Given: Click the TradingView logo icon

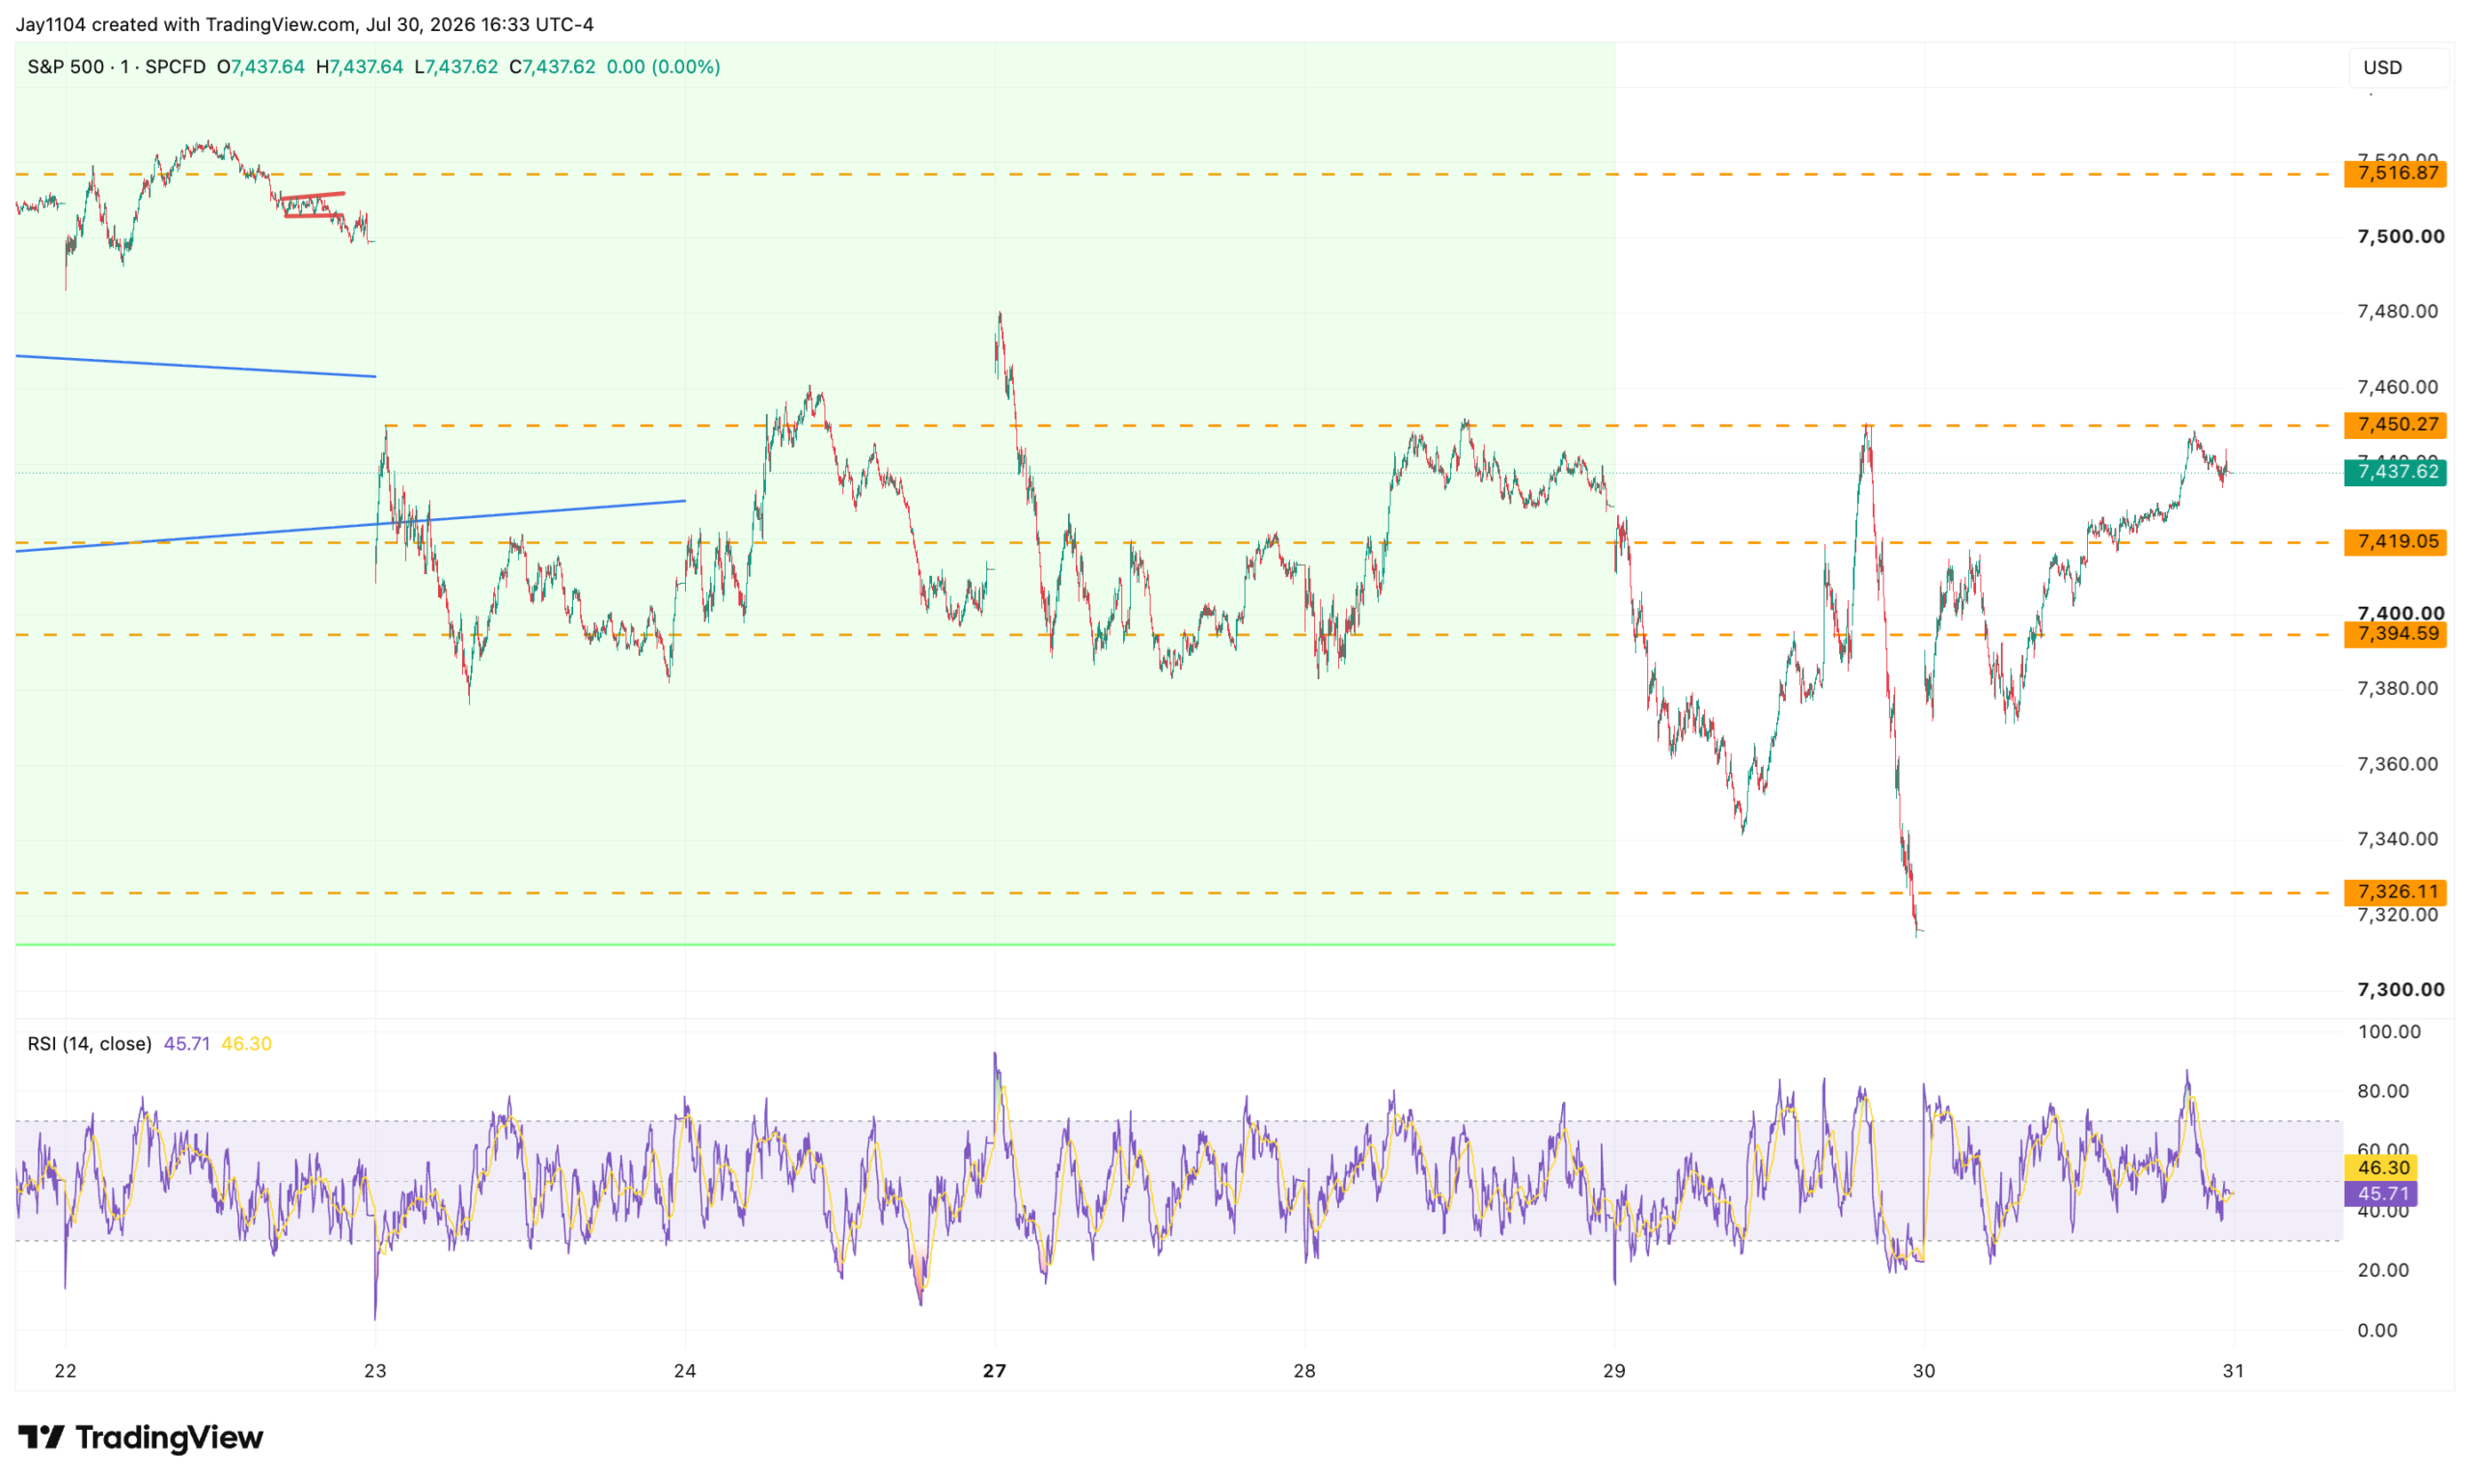Looking at the screenshot, I should tap(41, 1438).
